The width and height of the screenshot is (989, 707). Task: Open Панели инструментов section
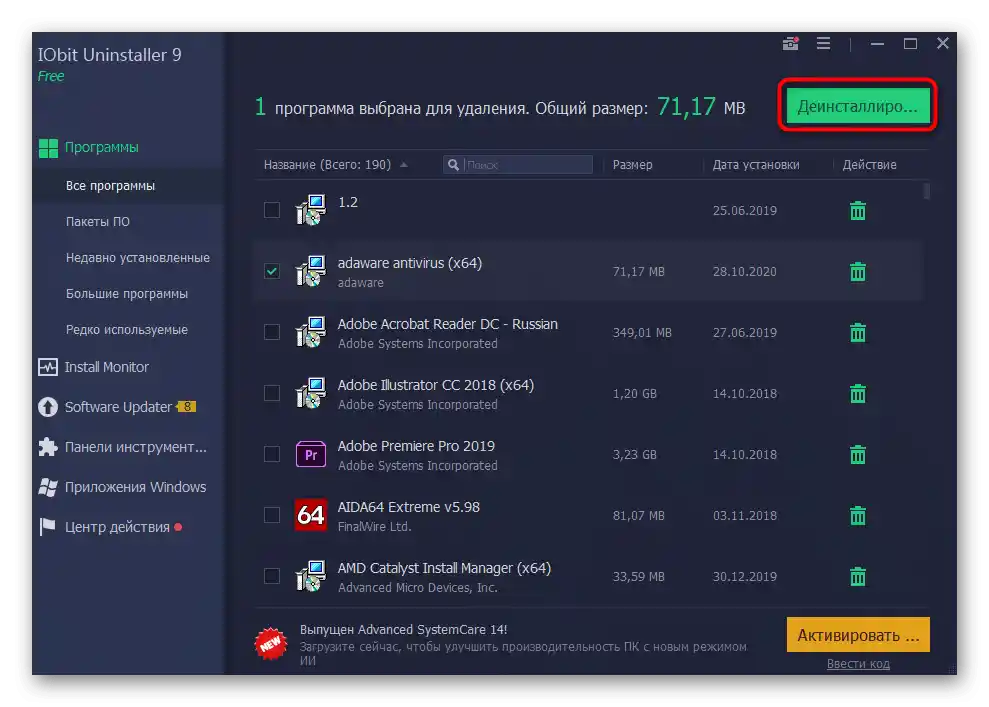(x=136, y=447)
